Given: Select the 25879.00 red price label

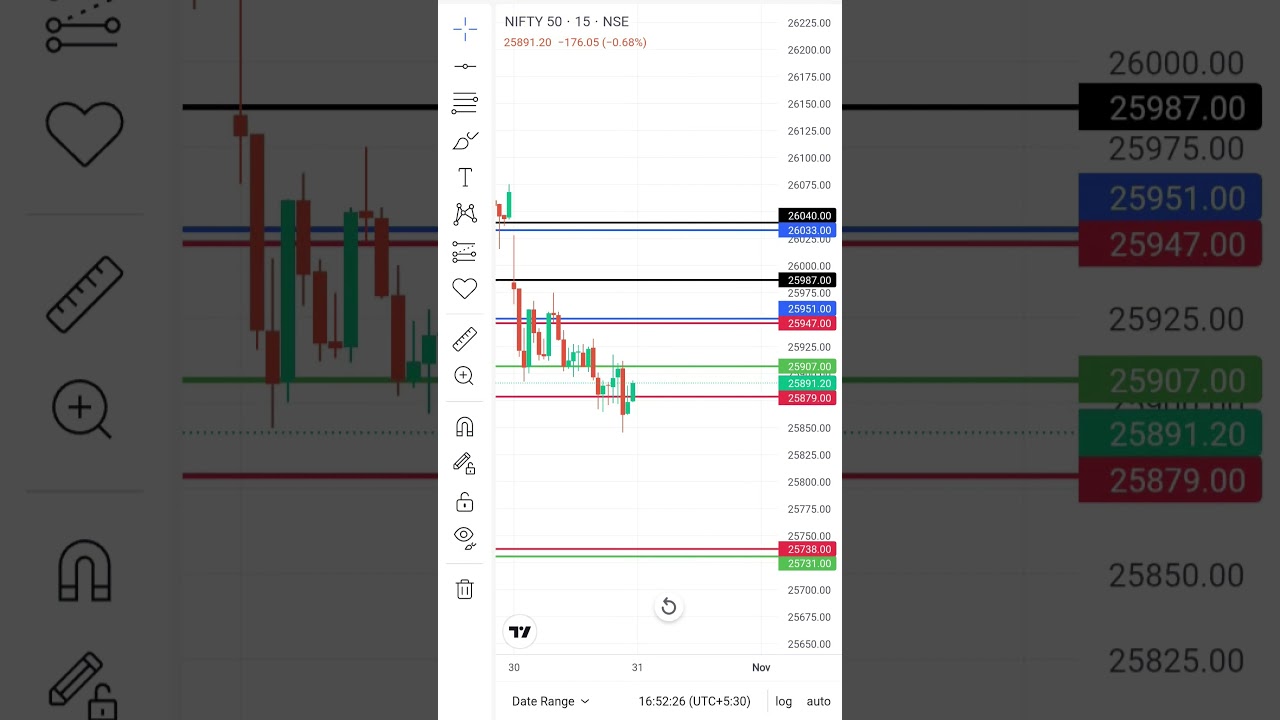Looking at the screenshot, I should click(x=809, y=398).
